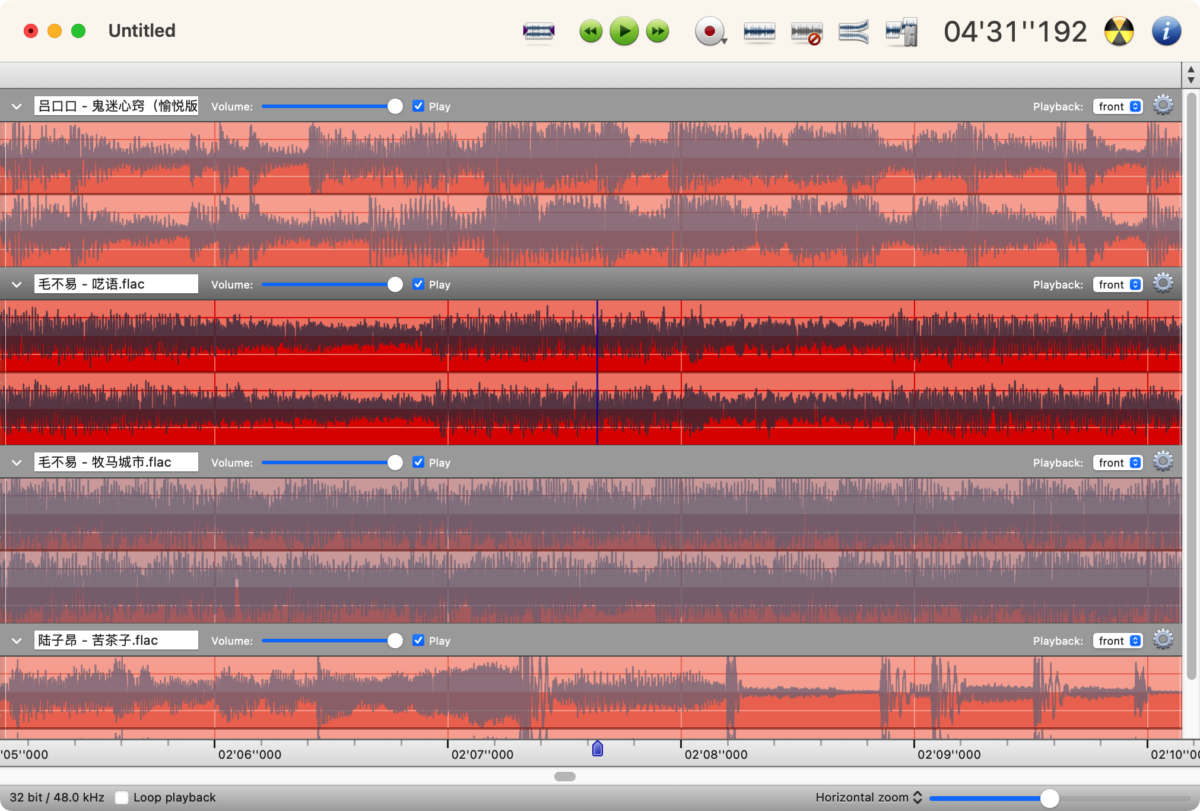Click the volume slider of 鬼迷心窍 track
1200x811 pixels.
tap(332, 106)
